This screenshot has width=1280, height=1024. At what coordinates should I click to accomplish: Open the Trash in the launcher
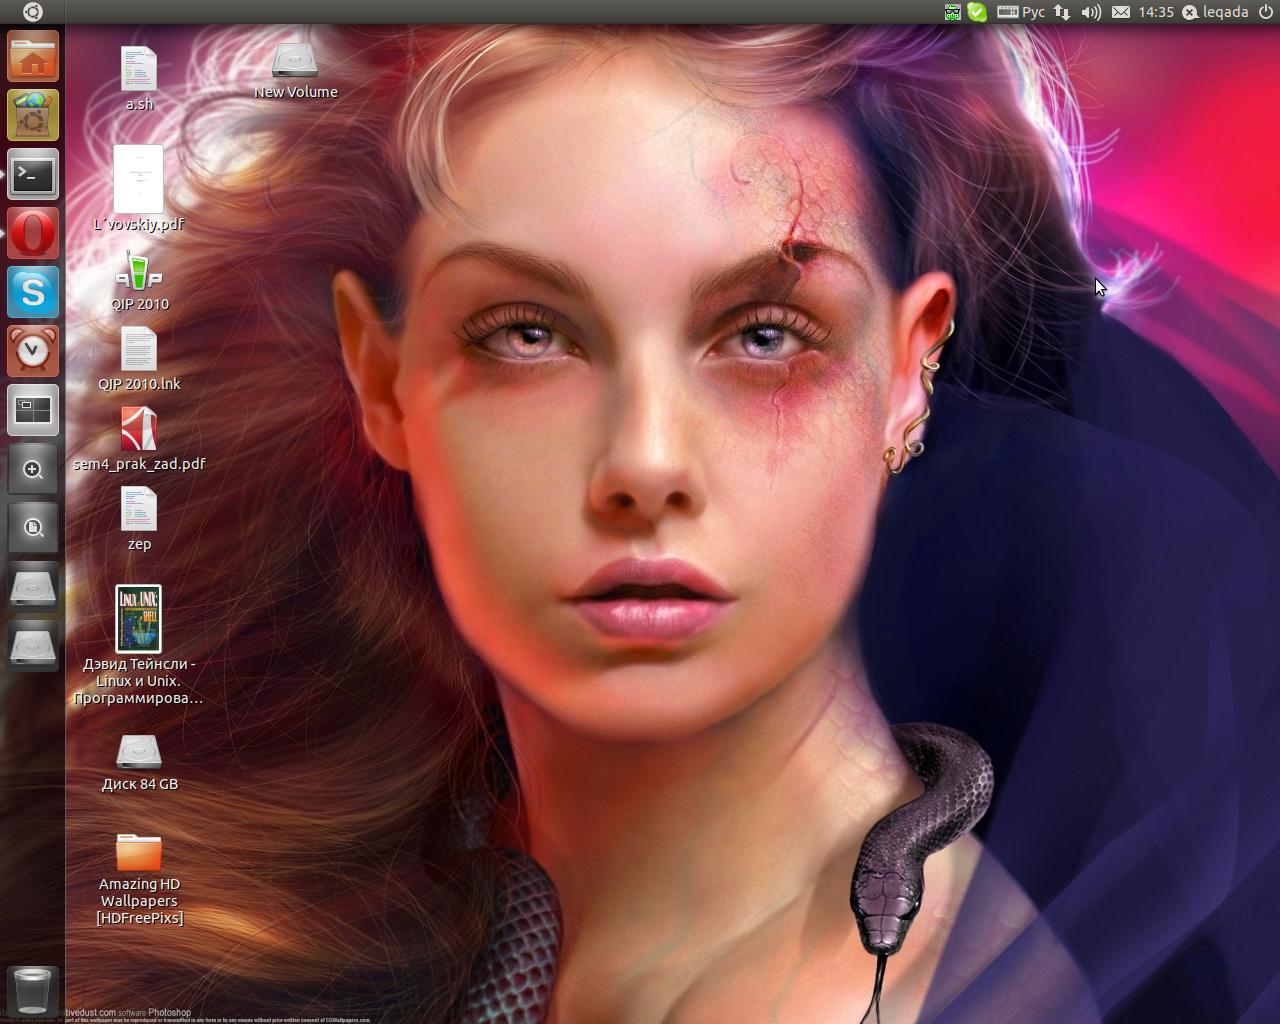coord(33,991)
